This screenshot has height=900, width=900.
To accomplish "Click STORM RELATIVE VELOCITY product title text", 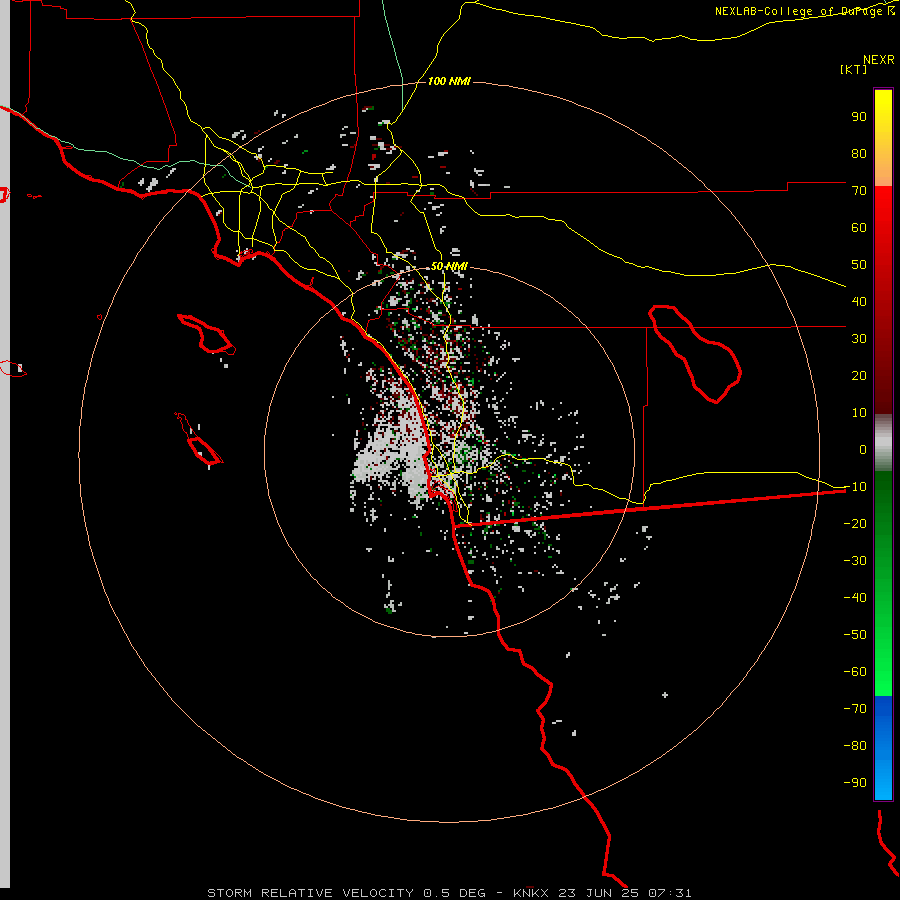I will [x=310, y=893].
